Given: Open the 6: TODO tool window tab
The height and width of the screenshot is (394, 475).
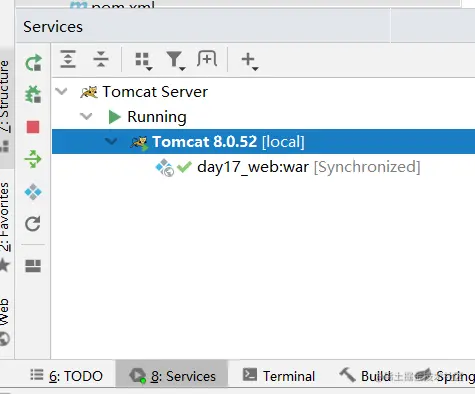Looking at the screenshot, I should 66,376.
